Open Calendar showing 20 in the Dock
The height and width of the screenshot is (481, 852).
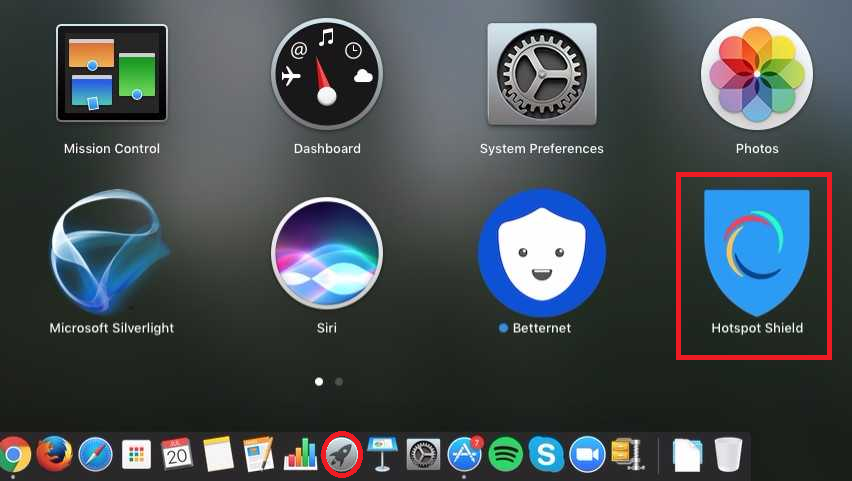pos(177,454)
